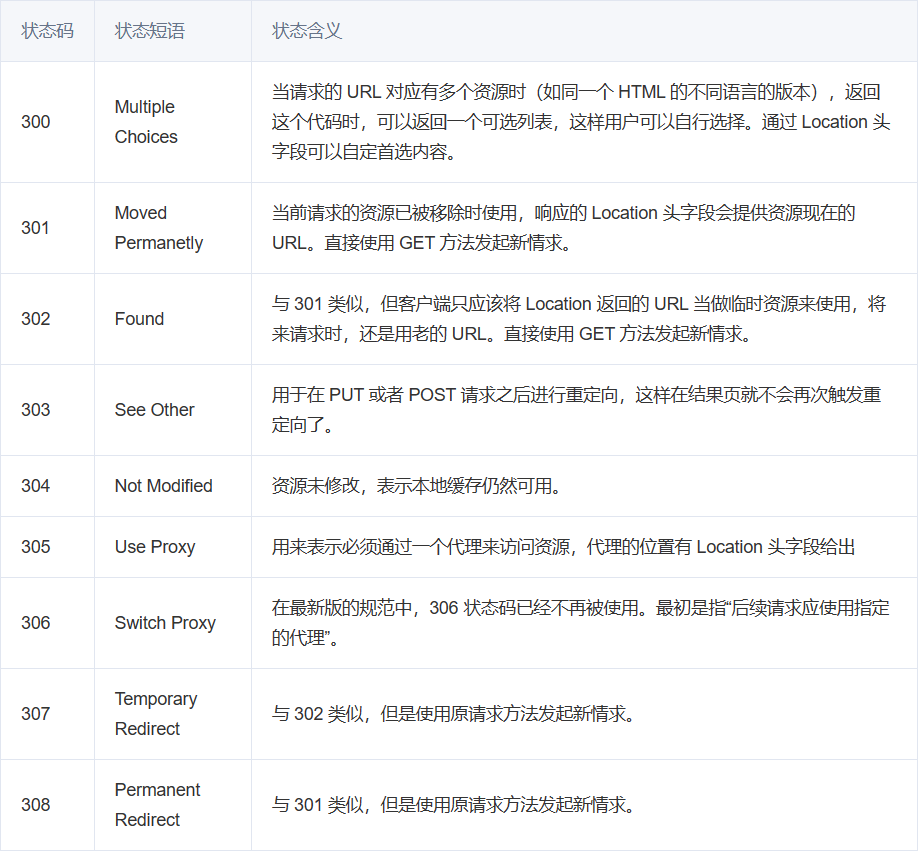Click the Switch Proxy phrase

(165, 623)
